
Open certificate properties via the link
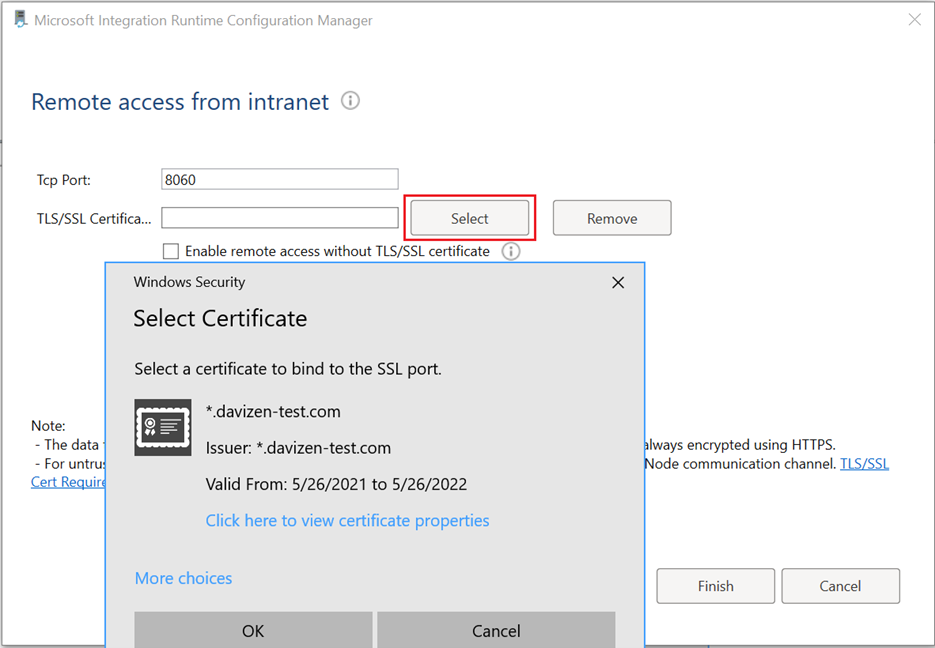347,520
